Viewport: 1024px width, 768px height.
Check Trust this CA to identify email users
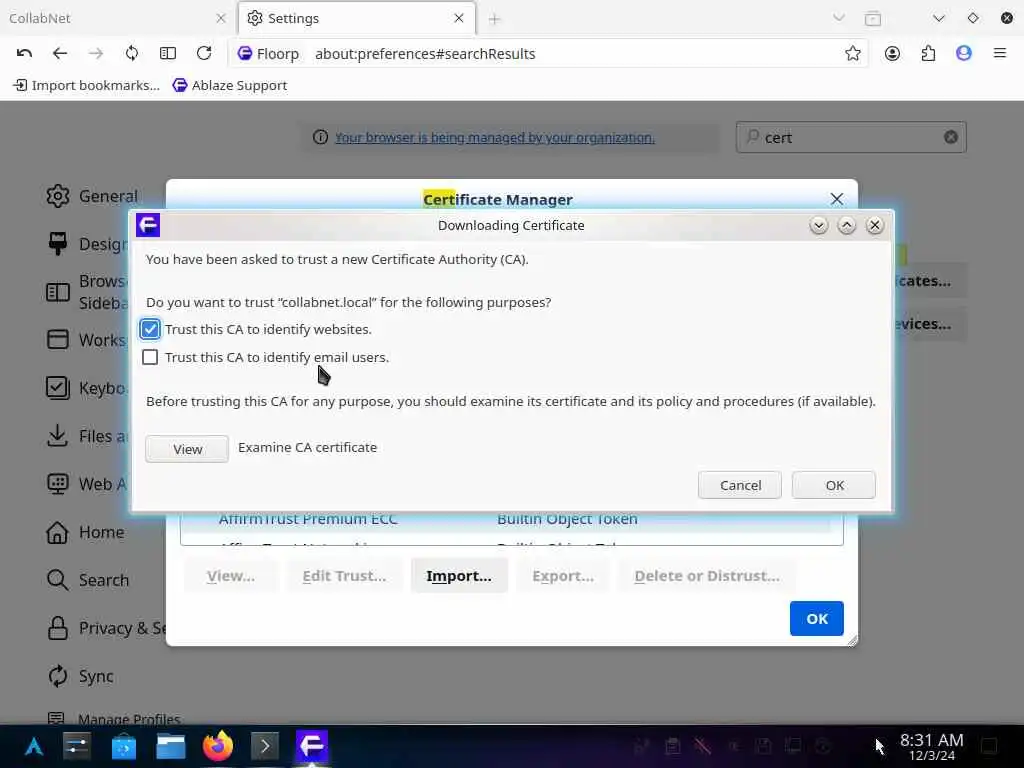[x=150, y=357]
